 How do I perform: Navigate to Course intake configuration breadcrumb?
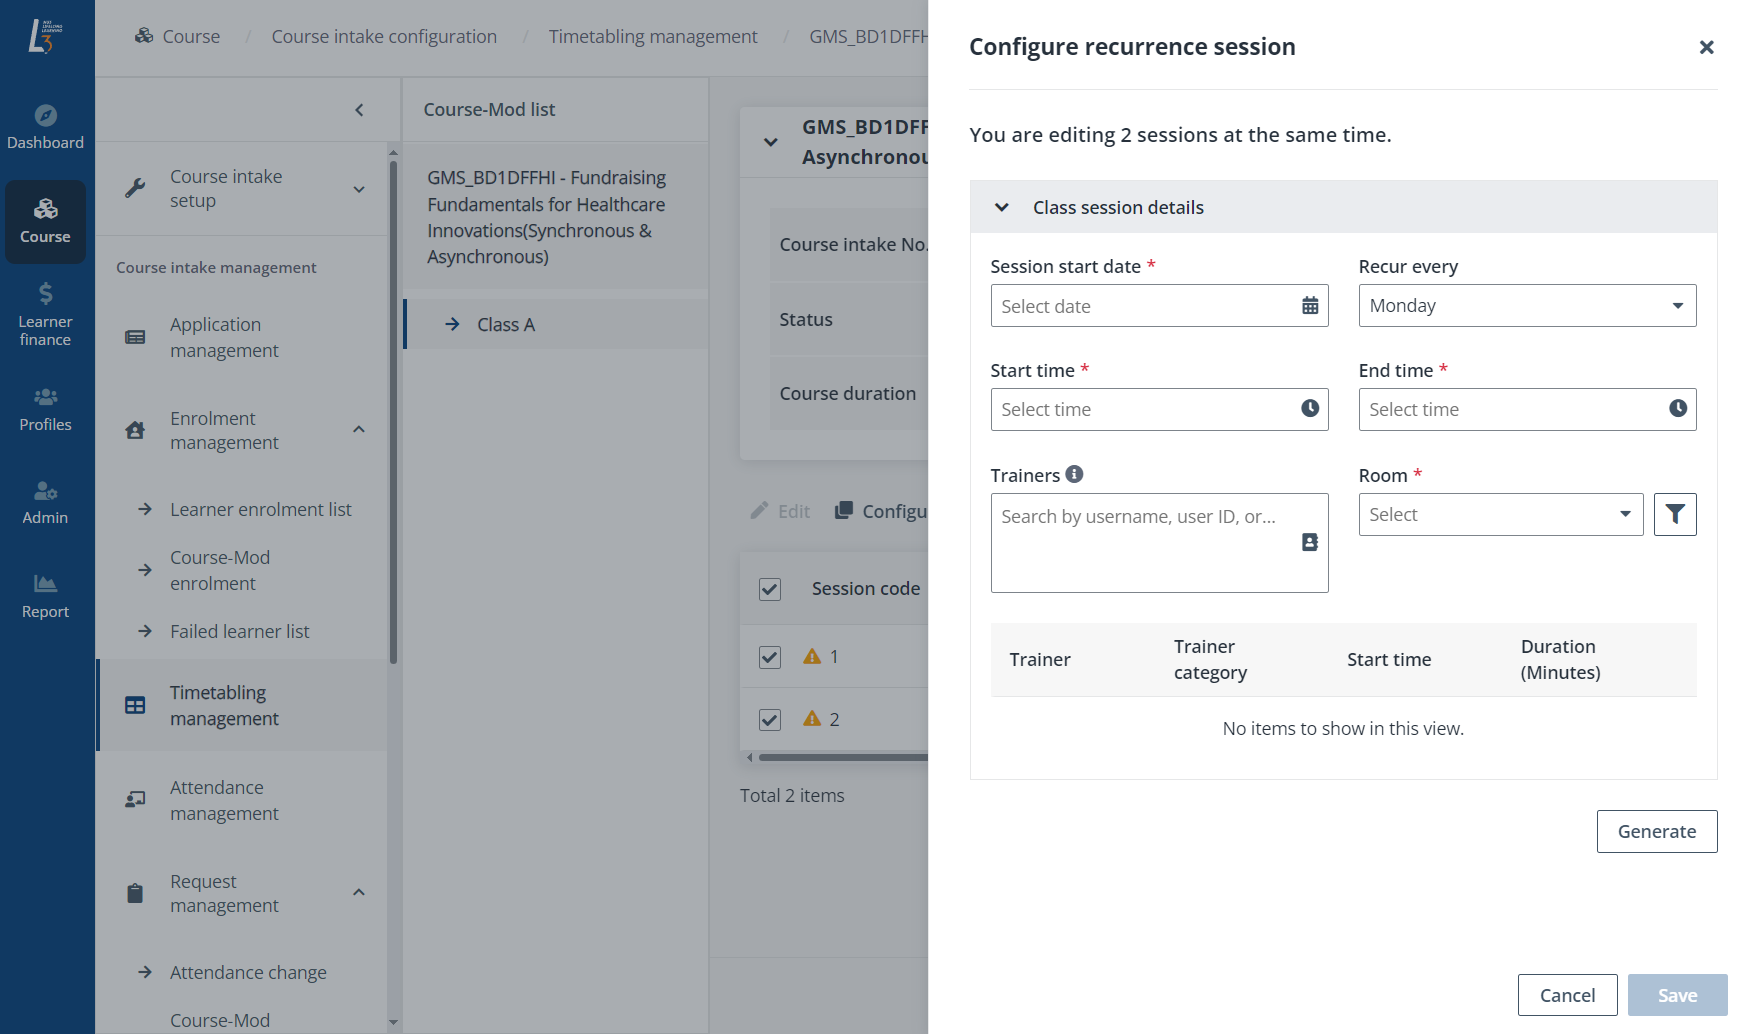click(x=384, y=36)
